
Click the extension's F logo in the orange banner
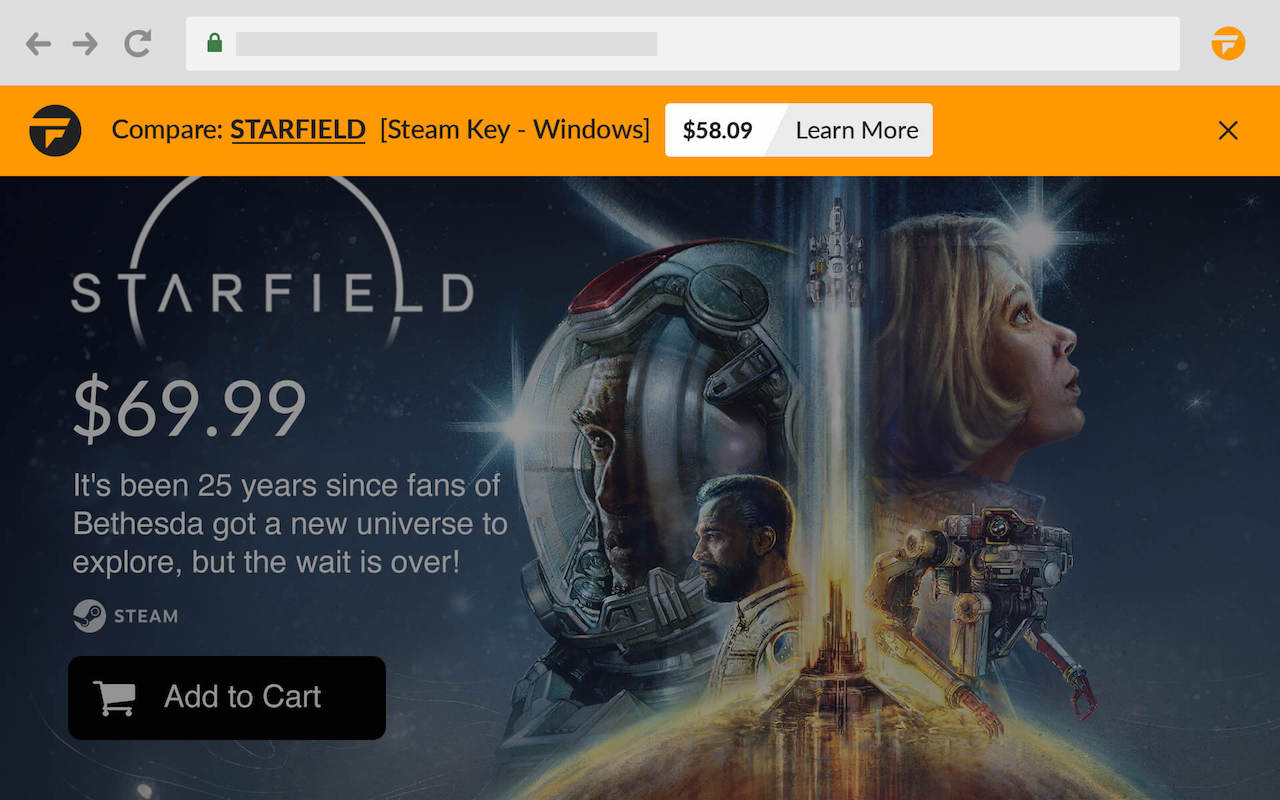55,130
